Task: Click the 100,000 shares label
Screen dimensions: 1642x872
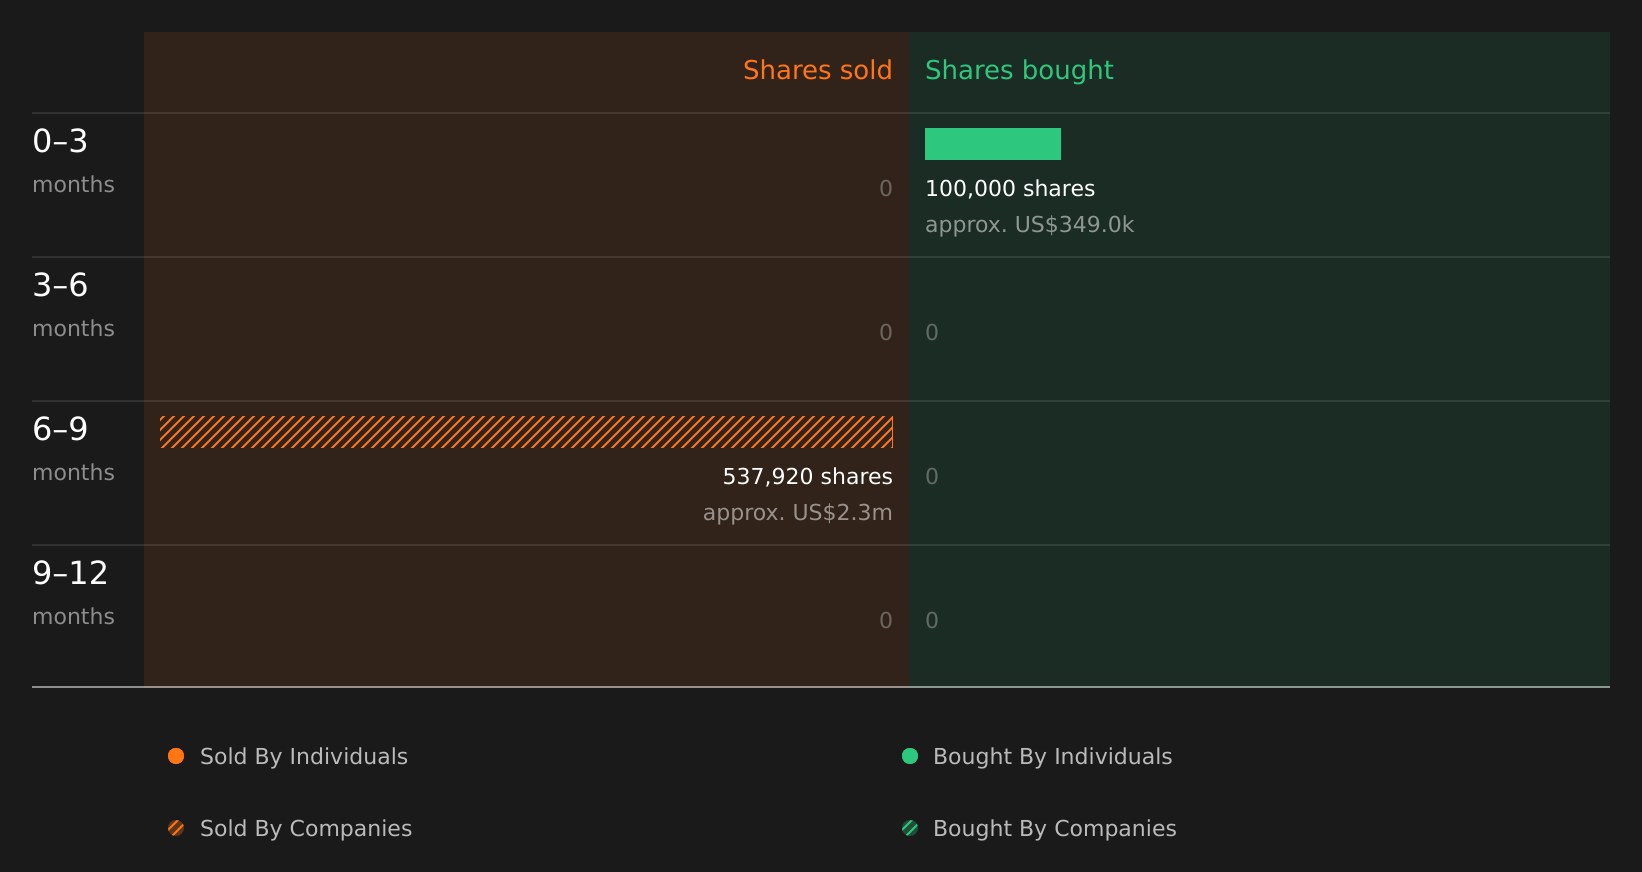Action: coord(1010,188)
